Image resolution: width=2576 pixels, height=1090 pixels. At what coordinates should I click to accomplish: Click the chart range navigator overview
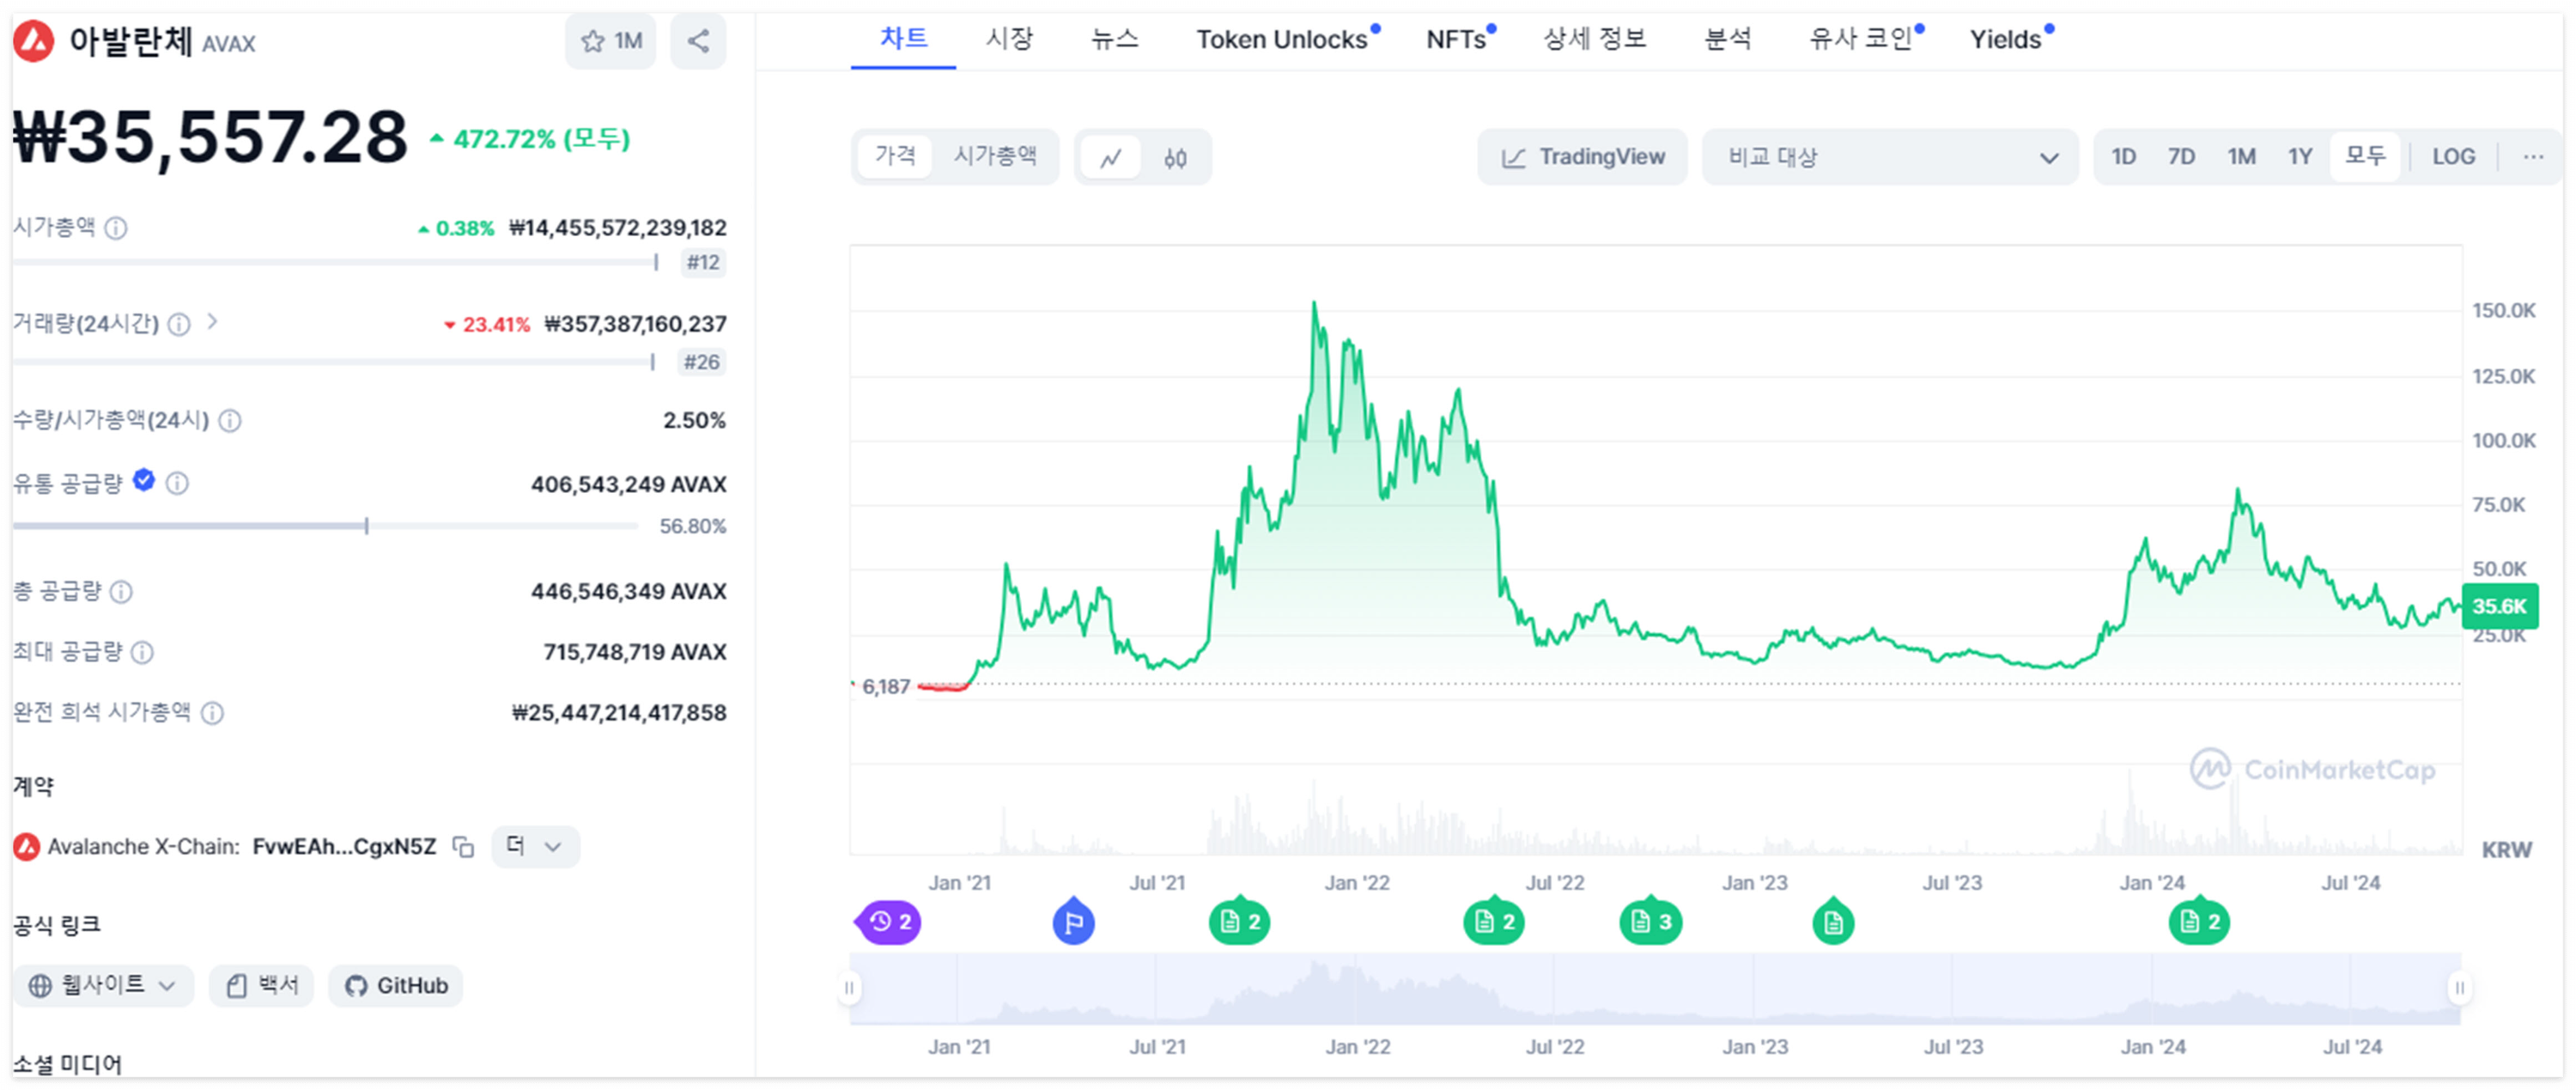1655,989
